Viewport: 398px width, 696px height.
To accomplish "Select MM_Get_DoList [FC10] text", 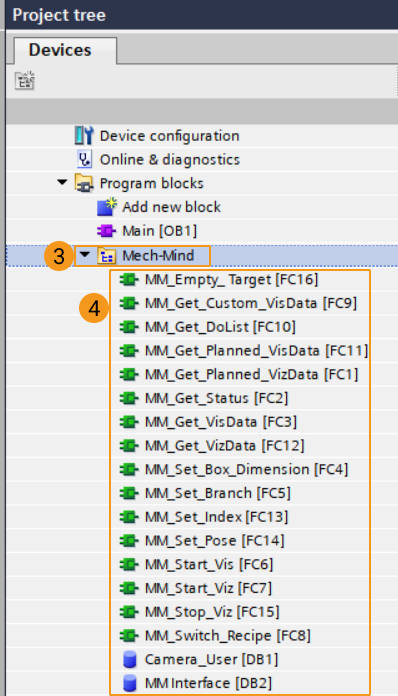I will [220, 327].
